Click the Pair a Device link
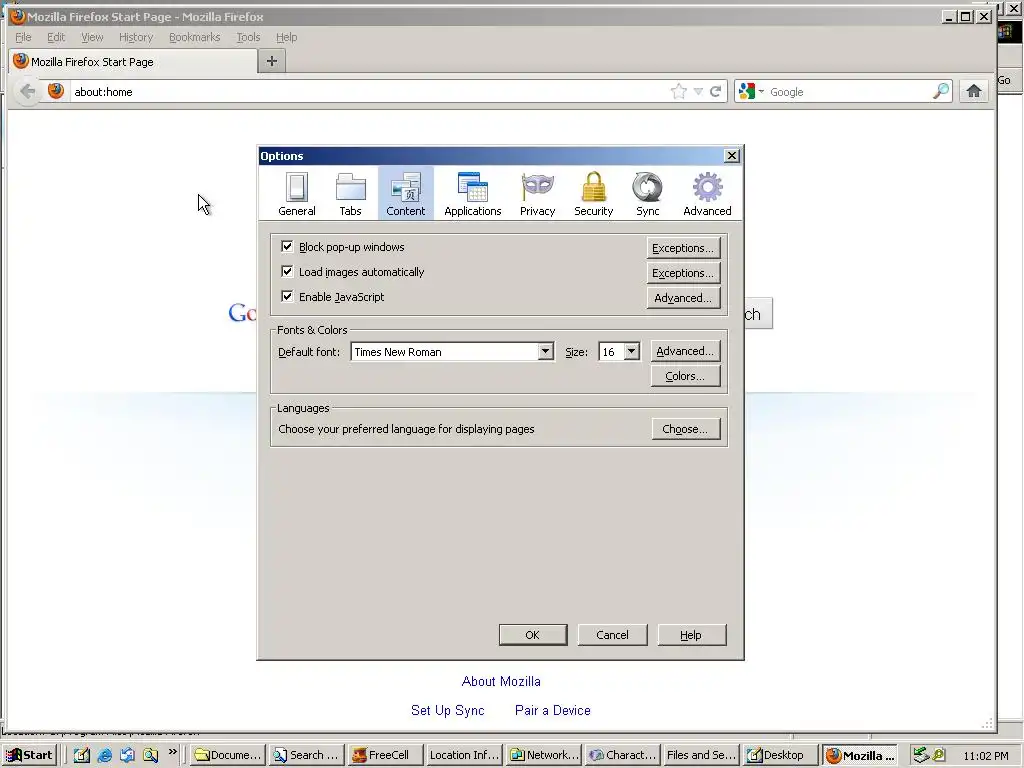This screenshot has height=768, width=1024. coord(552,710)
